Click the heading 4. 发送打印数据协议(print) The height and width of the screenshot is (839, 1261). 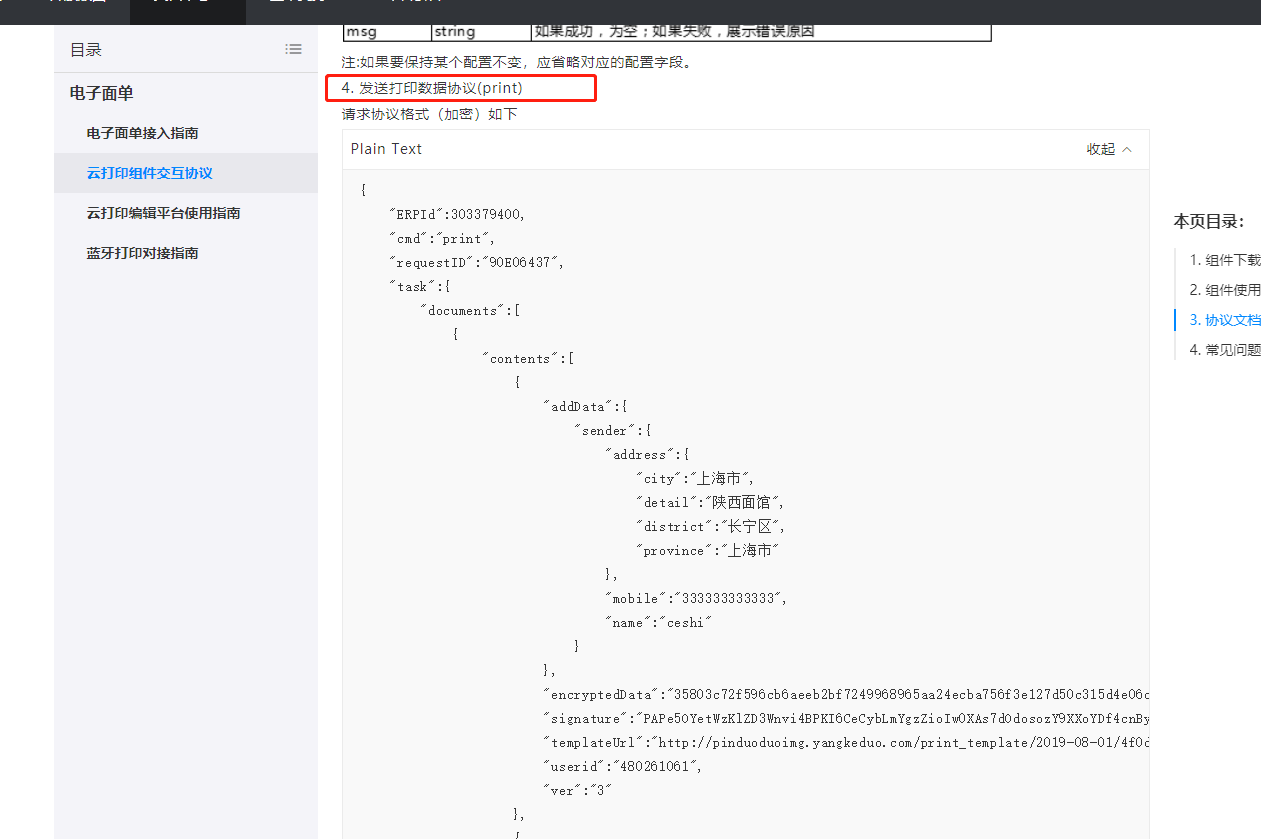[x=432, y=88]
